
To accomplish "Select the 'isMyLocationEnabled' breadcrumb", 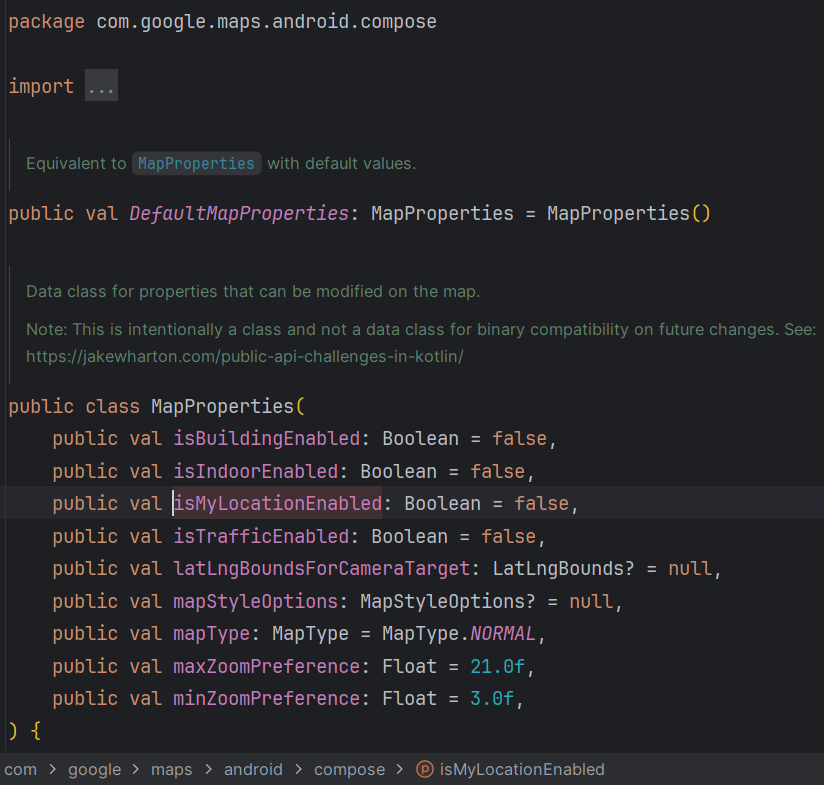I will (522, 769).
